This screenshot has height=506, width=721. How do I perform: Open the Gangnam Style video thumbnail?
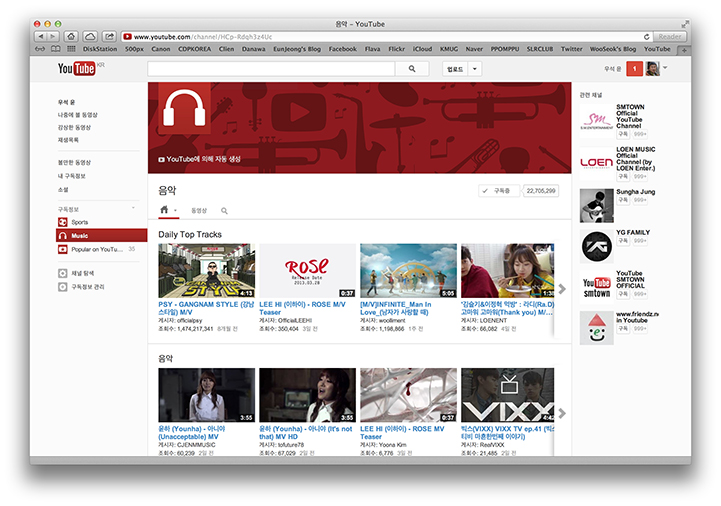click(x=206, y=270)
